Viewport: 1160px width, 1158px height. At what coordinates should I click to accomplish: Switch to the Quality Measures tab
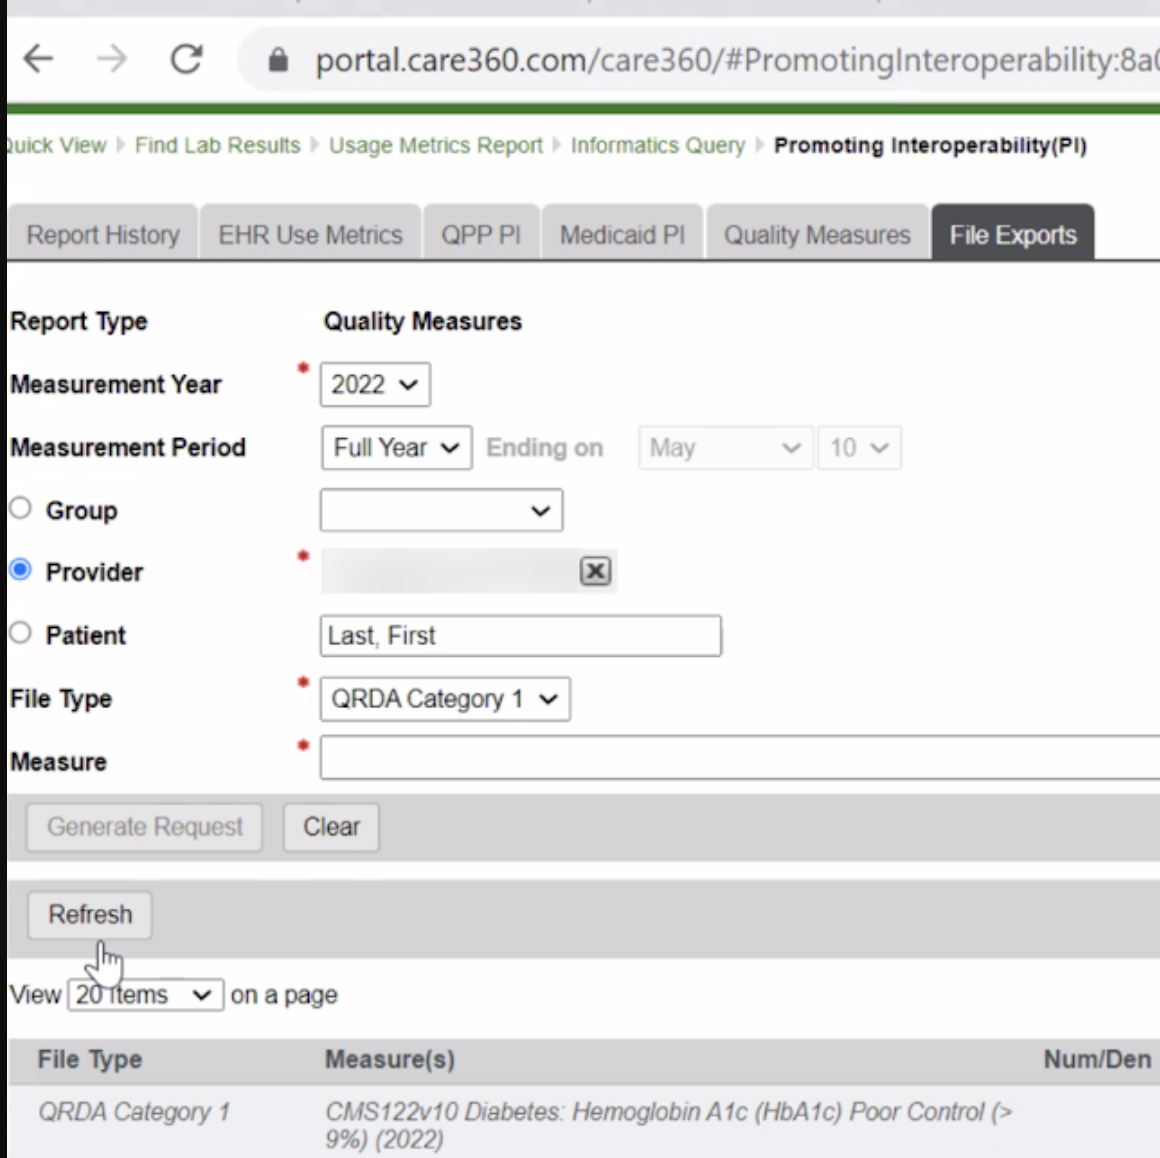click(816, 235)
